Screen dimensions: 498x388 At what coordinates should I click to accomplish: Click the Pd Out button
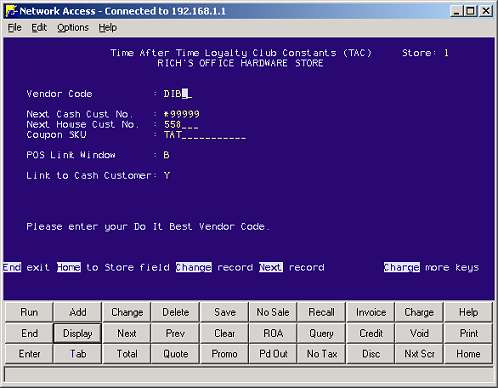pos(273,354)
